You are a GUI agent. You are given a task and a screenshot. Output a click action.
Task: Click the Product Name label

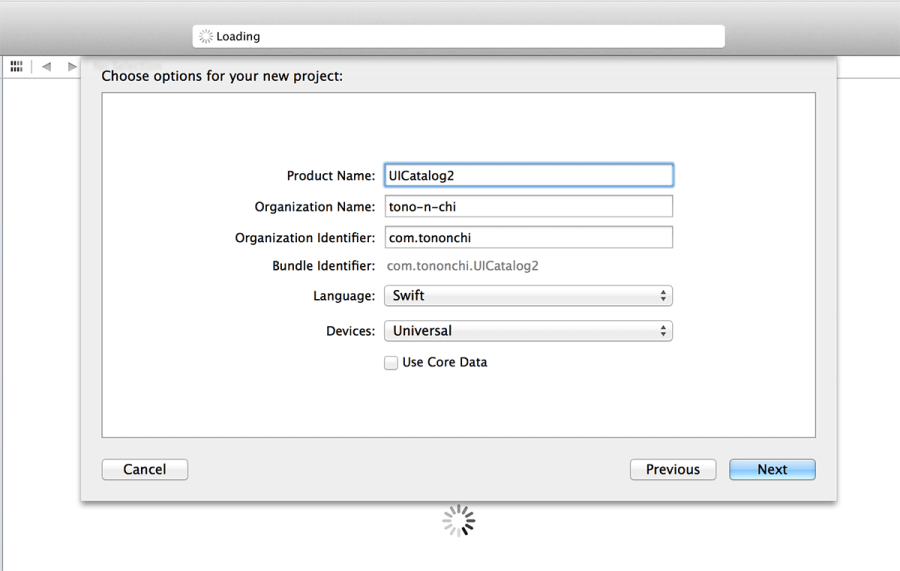(x=330, y=176)
